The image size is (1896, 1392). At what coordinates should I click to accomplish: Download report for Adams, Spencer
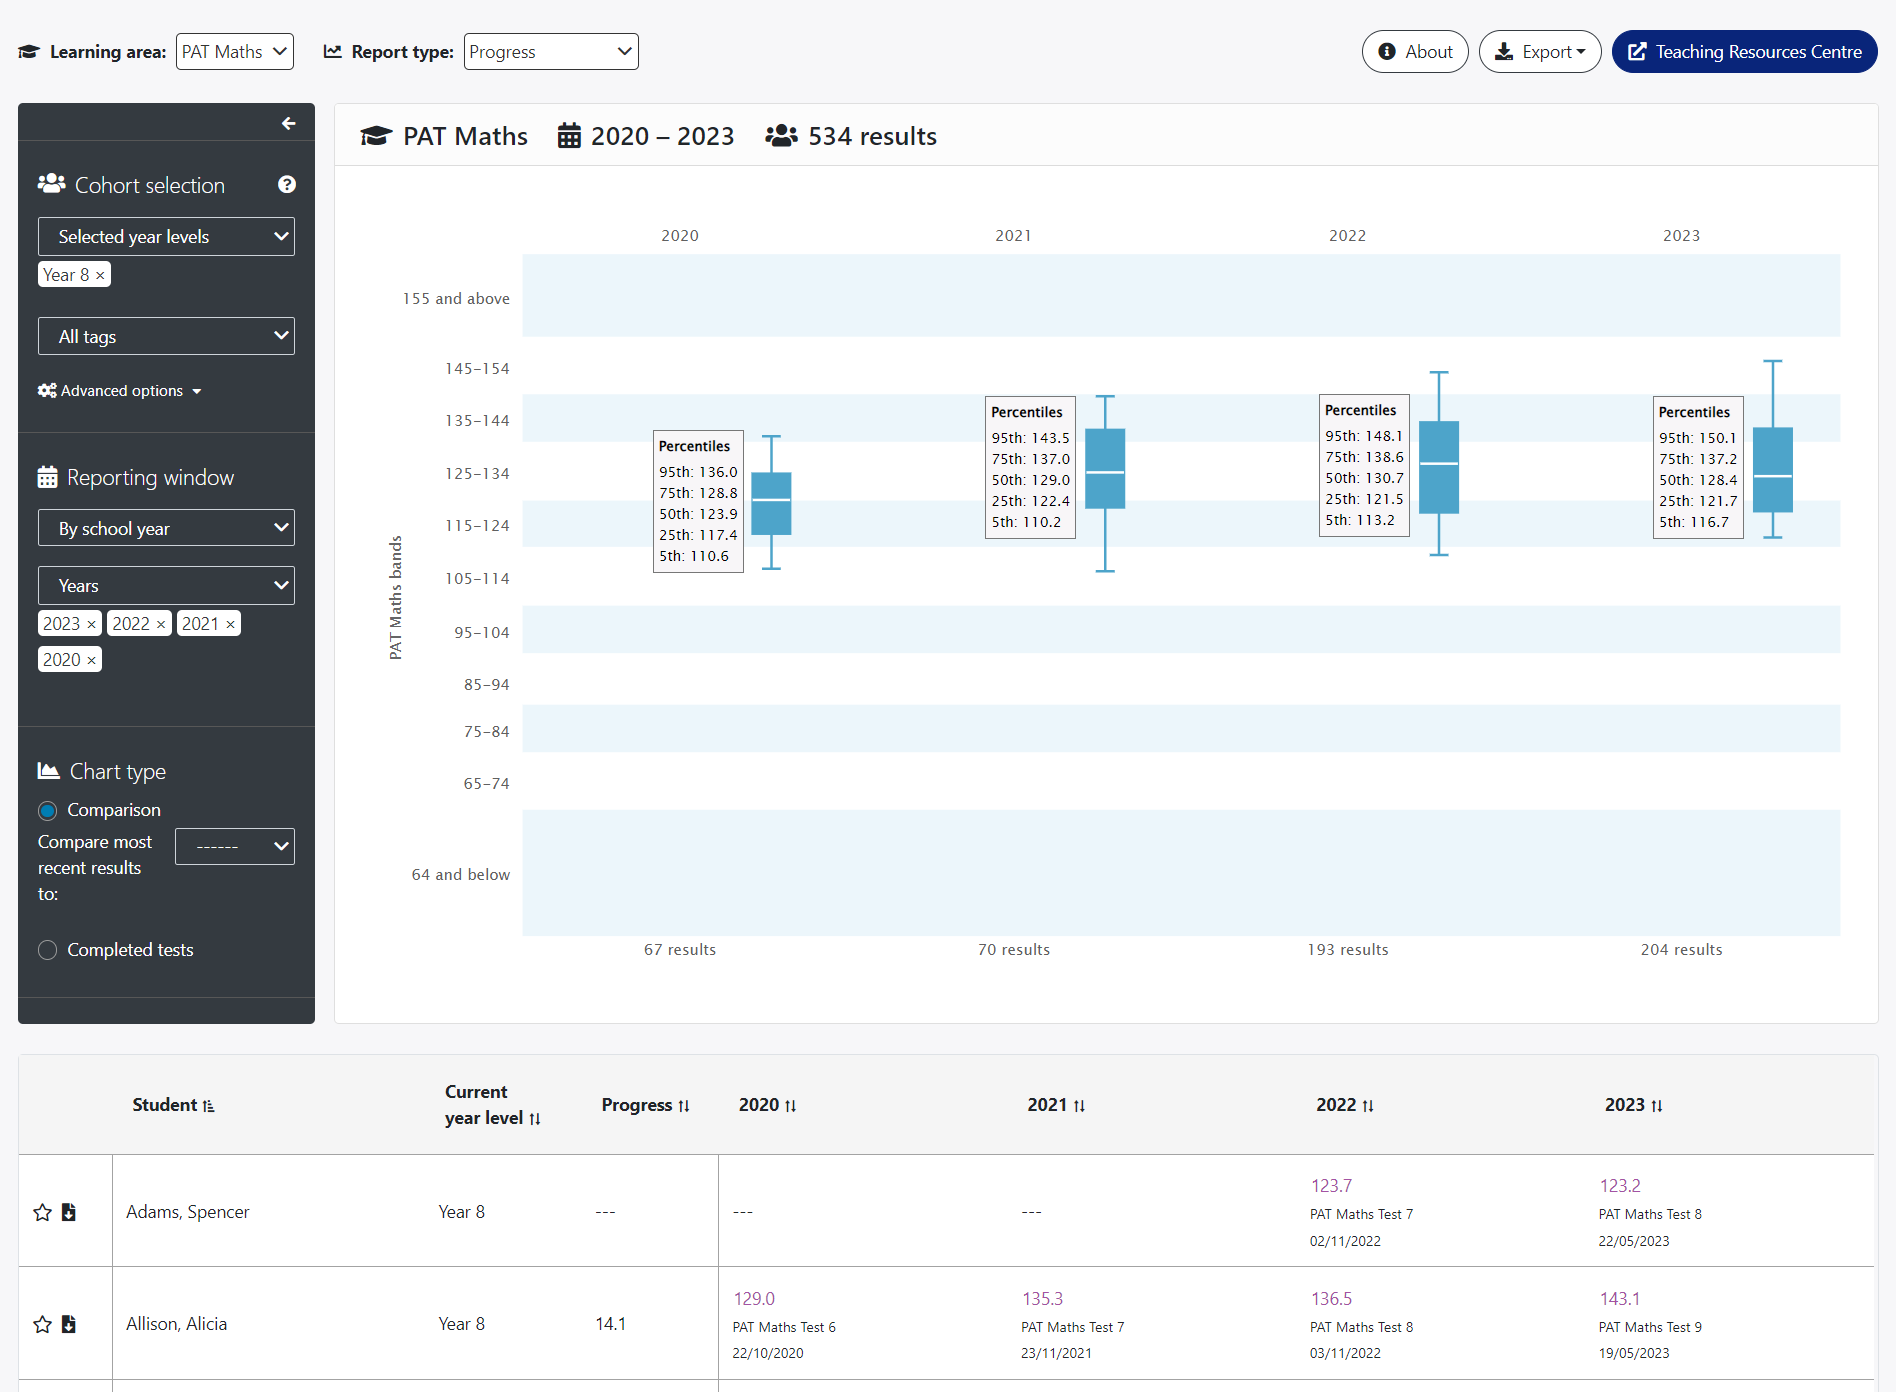69,1212
